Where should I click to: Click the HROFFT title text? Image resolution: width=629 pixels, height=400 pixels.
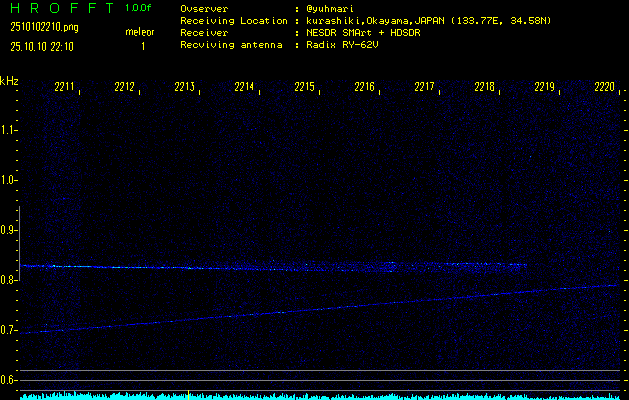(58, 8)
